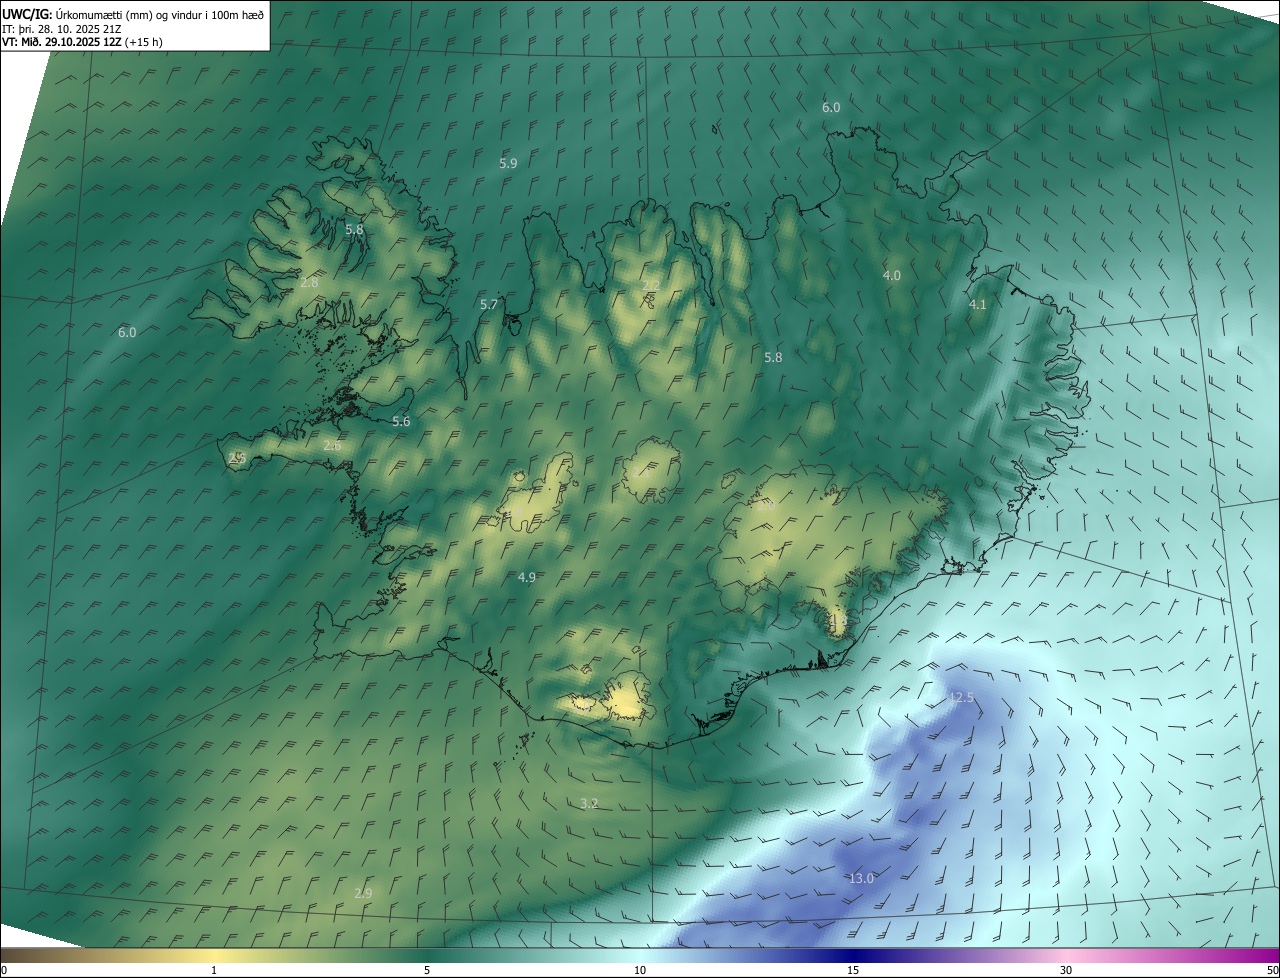Click the 13.0 value in the blue area
The height and width of the screenshot is (978, 1280).
tap(861, 879)
